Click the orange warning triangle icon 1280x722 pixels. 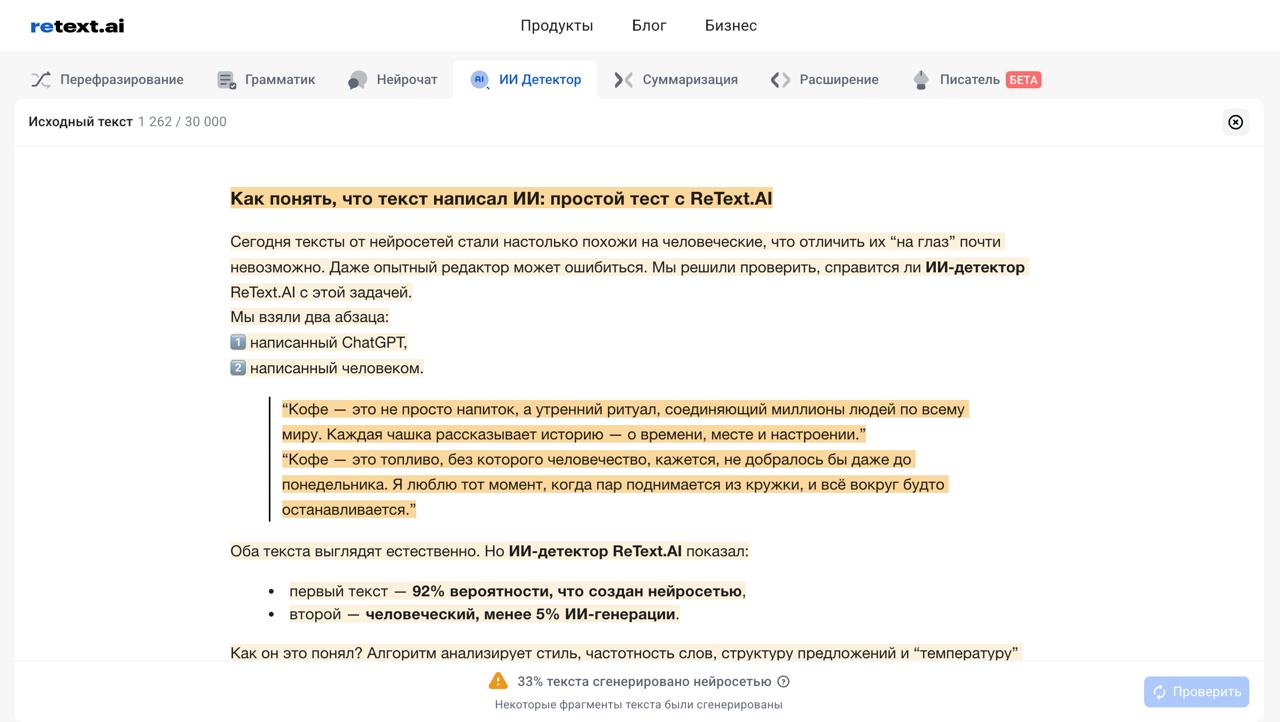pyautogui.click(x=498, y=681)
